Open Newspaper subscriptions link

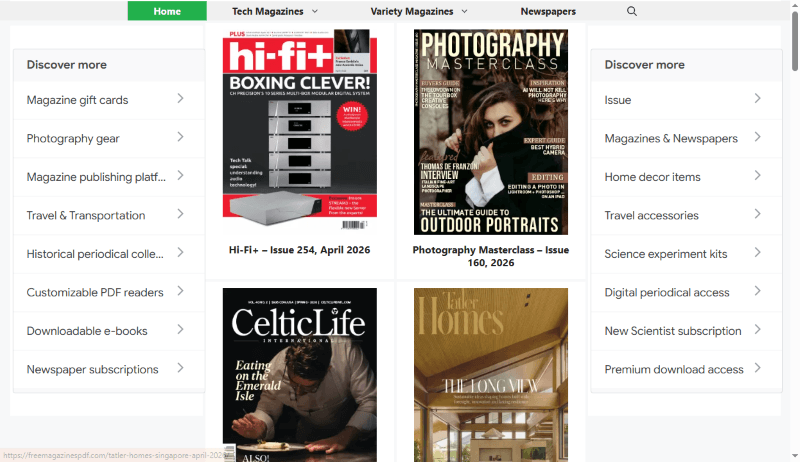(x=92, y=369)
